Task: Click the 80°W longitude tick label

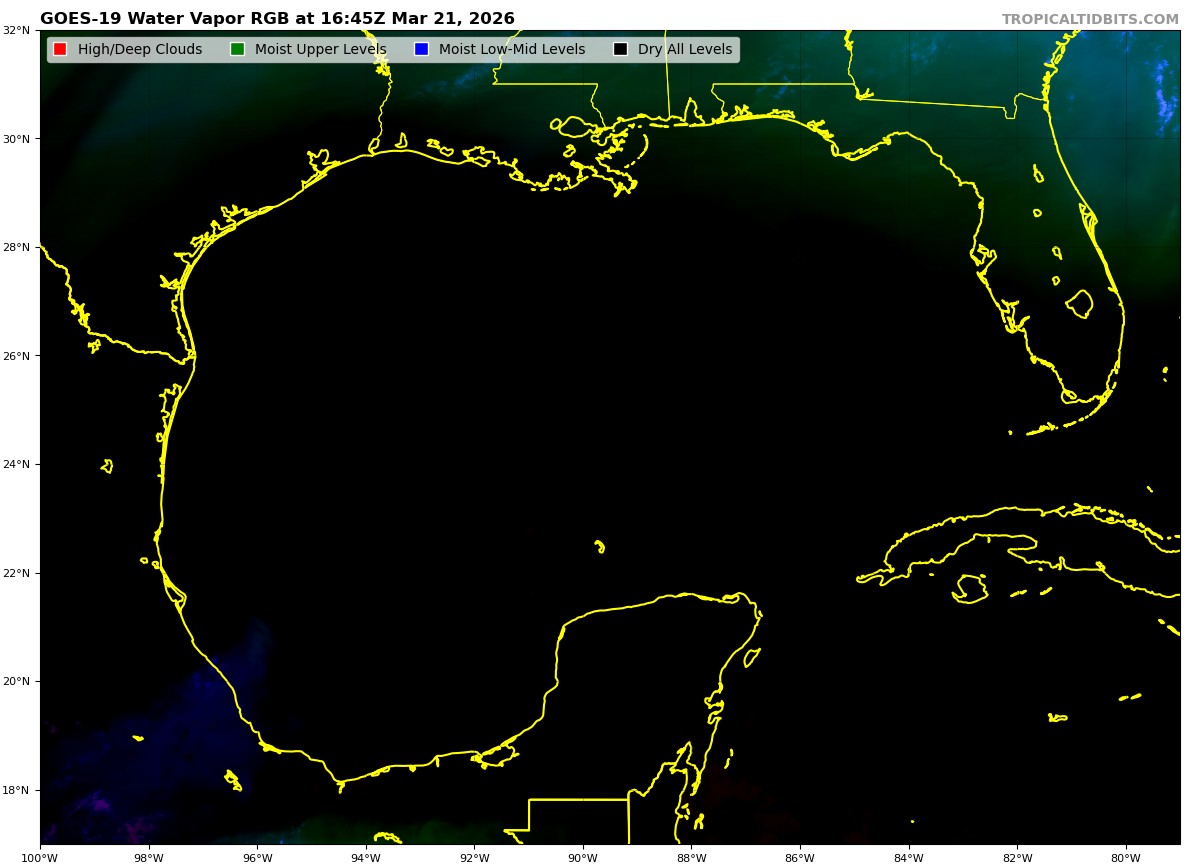Action: tap(1126, 857)
